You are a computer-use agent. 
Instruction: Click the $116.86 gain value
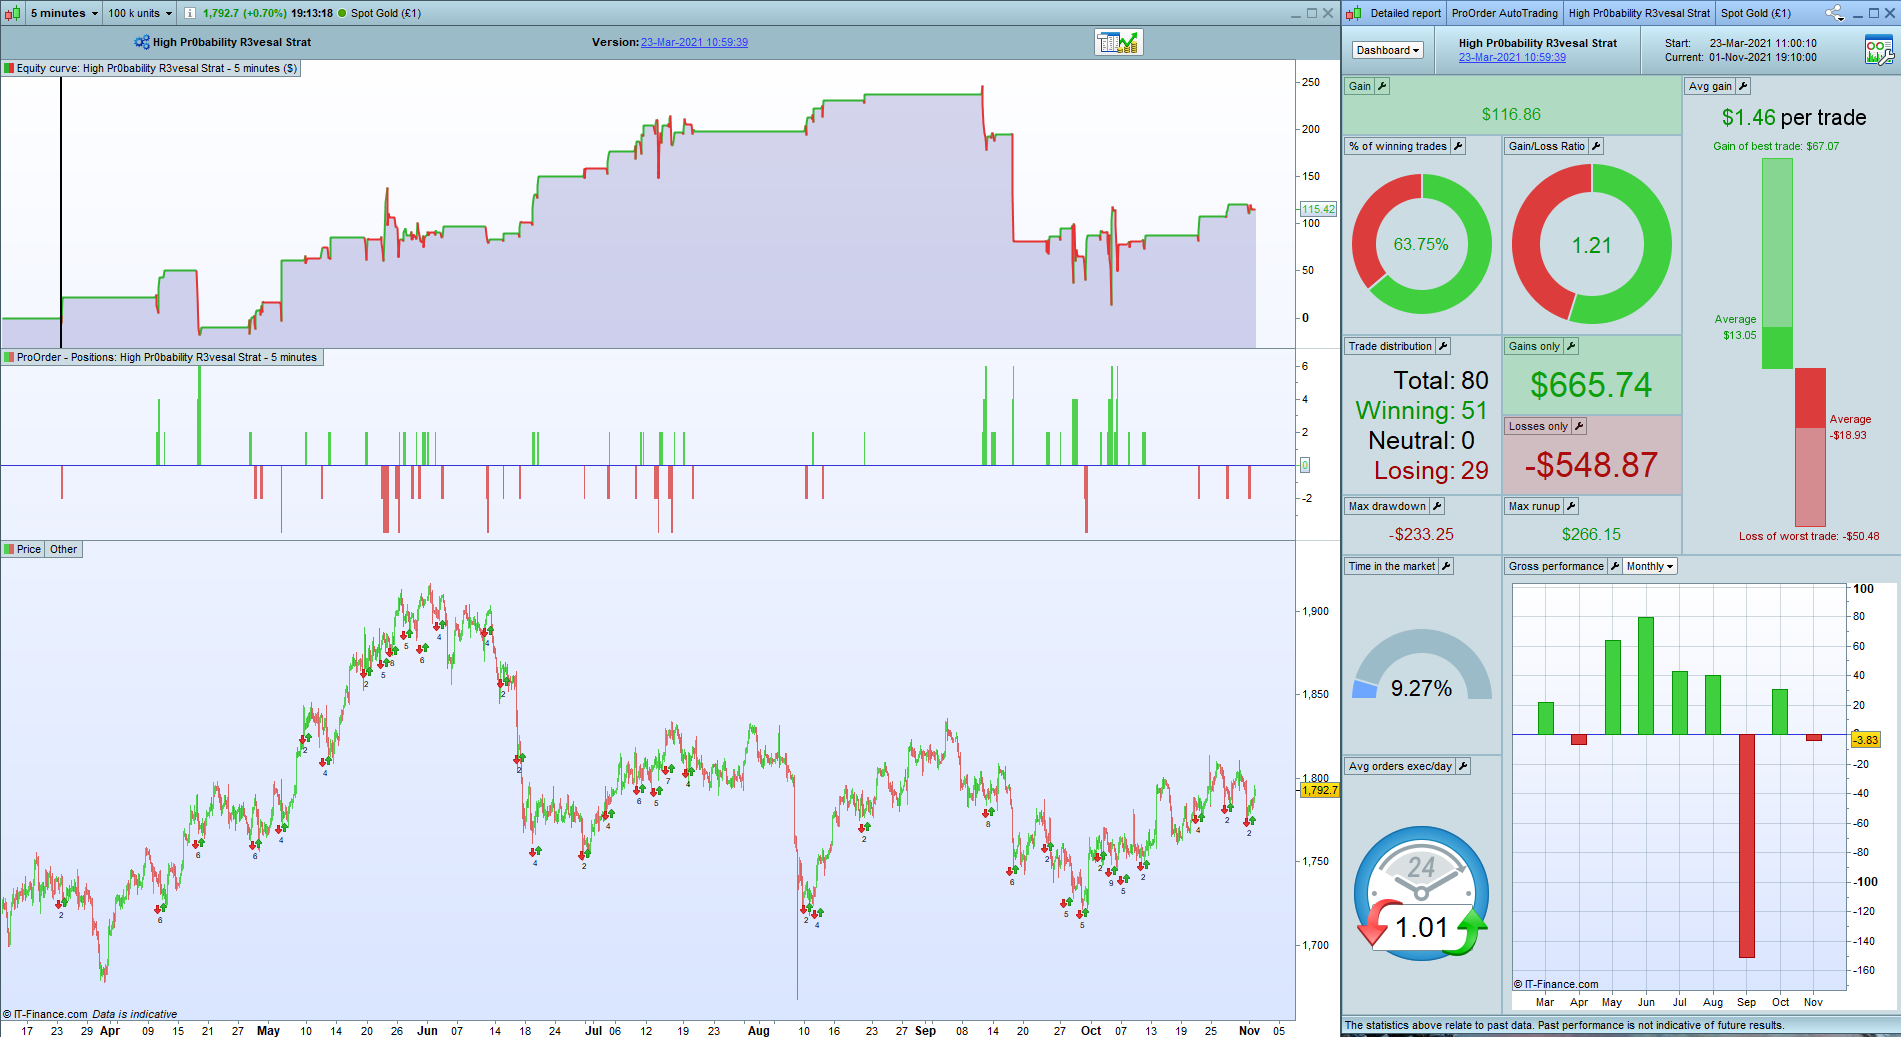(x=1511, y=115)
